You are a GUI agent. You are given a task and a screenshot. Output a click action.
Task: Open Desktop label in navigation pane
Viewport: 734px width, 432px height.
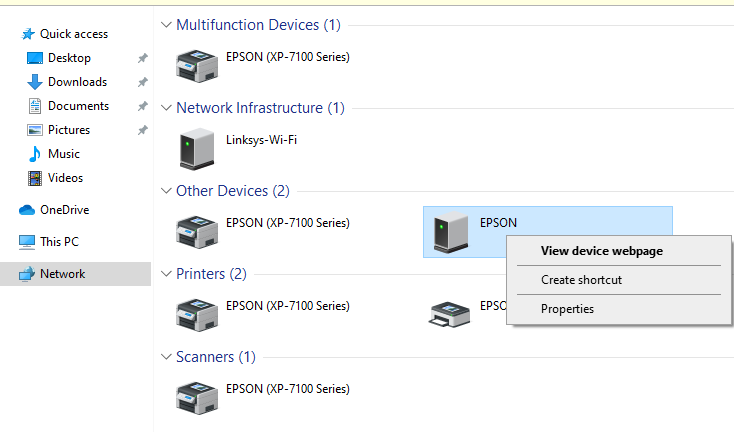click(x=69, y=58)
